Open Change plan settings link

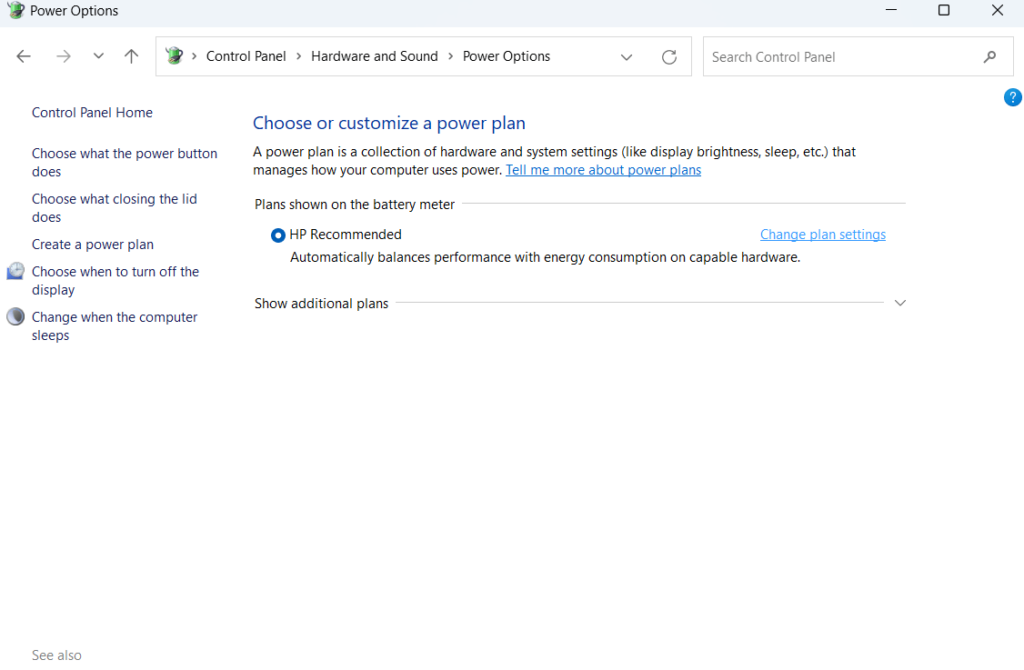822,235
